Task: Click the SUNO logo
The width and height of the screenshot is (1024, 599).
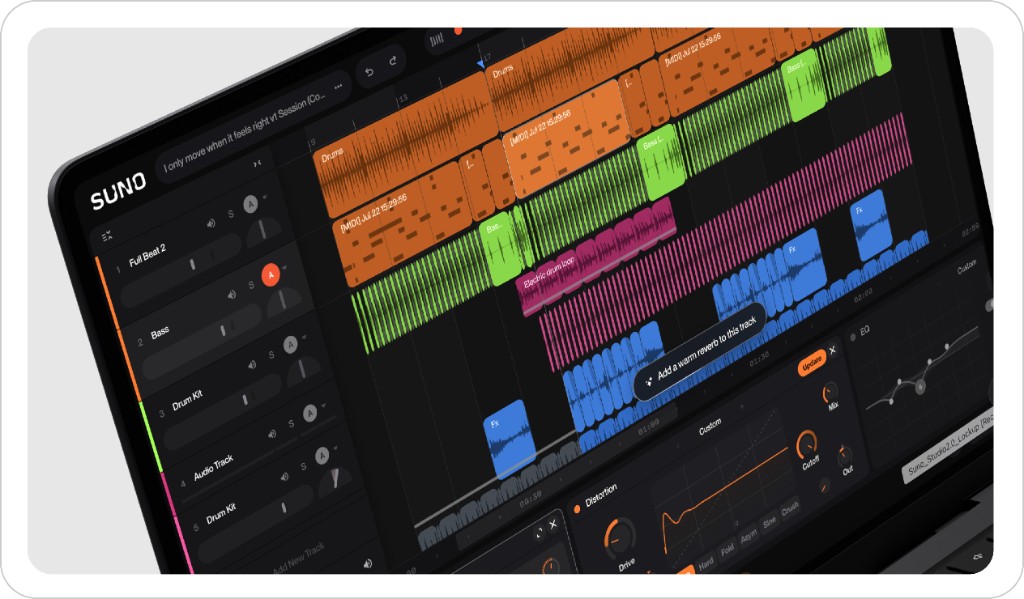Action: [x=118, y=192]
